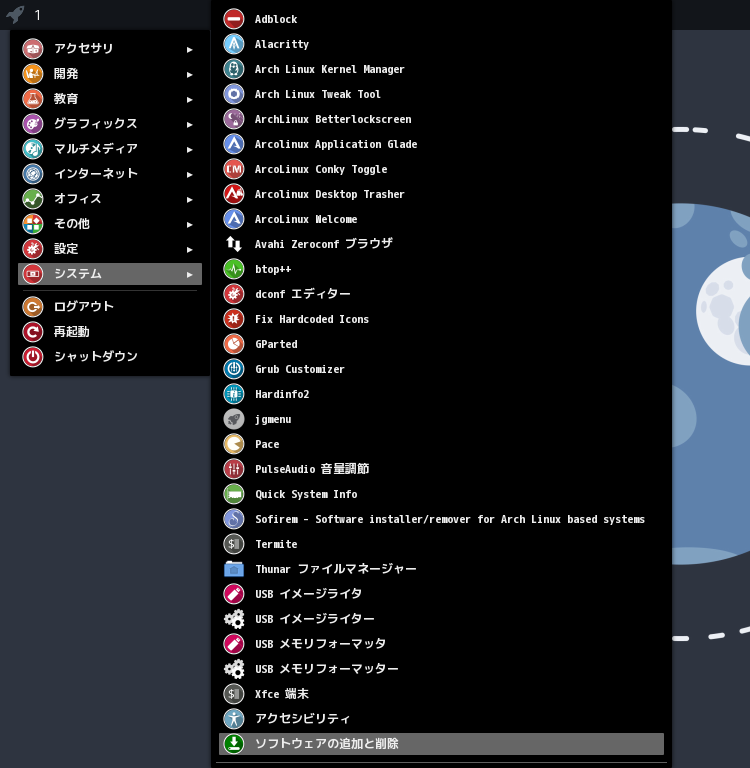750x768 pixels.
Task: Expand the 教育 submenu arrow
Action: pyautogui.click(x=190, y=99)
